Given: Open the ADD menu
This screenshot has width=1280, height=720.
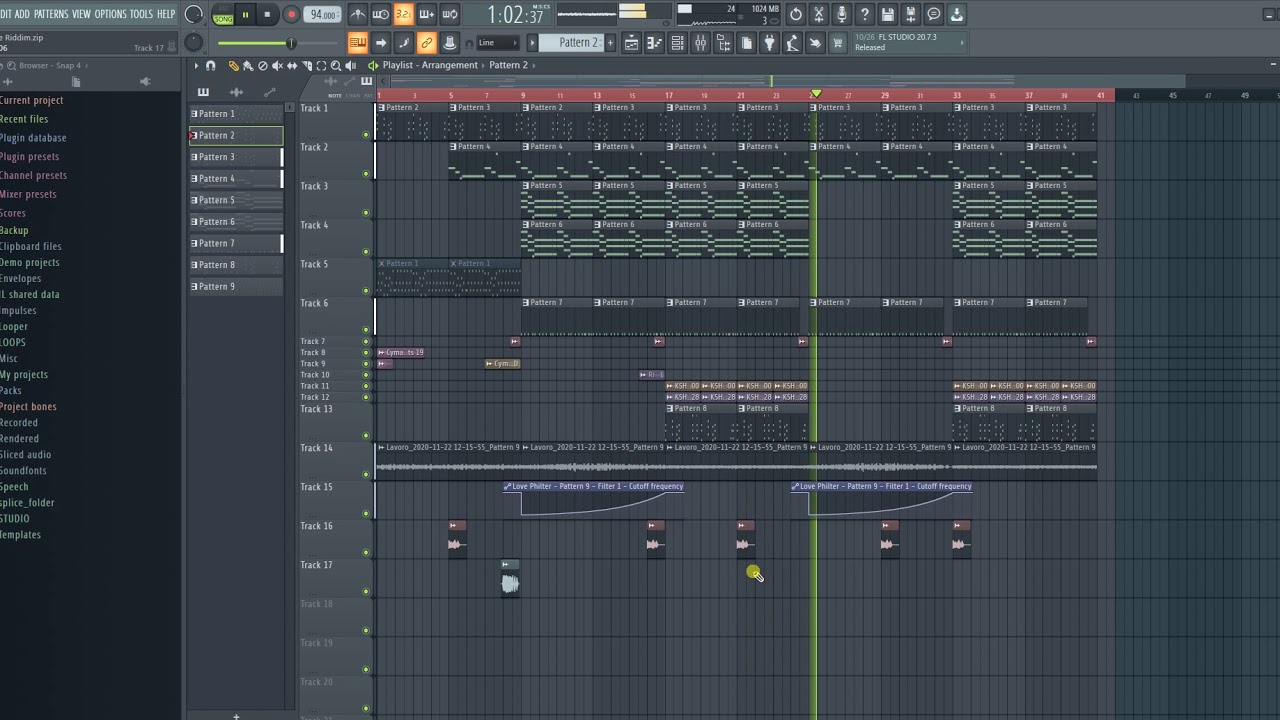Looking at the screenshot, I should click(x=22, y=14).
